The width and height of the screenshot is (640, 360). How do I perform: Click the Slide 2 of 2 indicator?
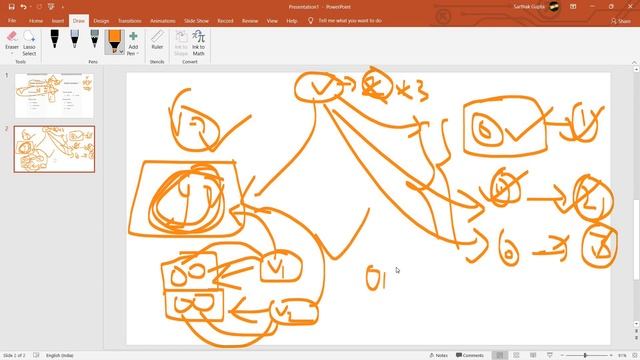(x=14, y=356)
